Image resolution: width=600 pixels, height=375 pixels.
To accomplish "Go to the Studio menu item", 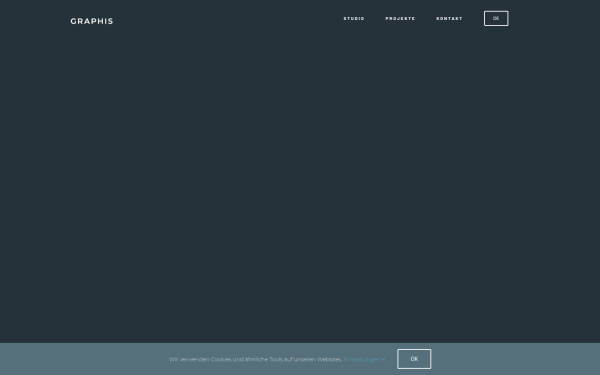I will tap(354, 19).
